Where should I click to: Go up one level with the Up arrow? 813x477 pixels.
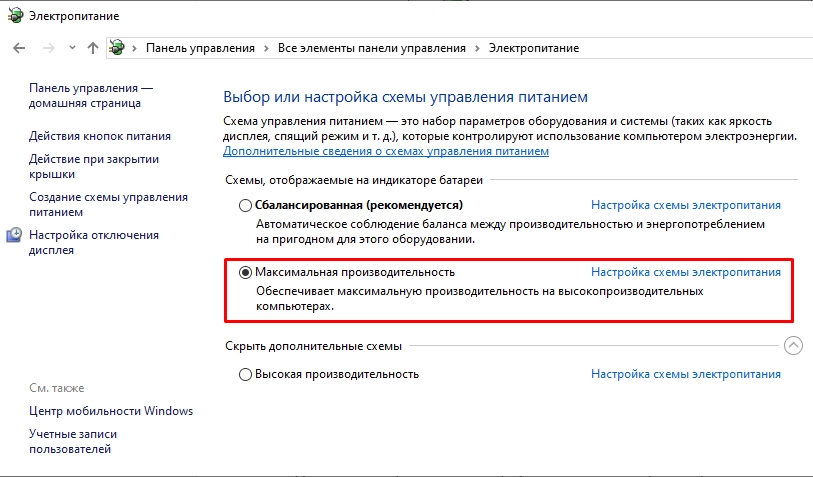[93, 48]
